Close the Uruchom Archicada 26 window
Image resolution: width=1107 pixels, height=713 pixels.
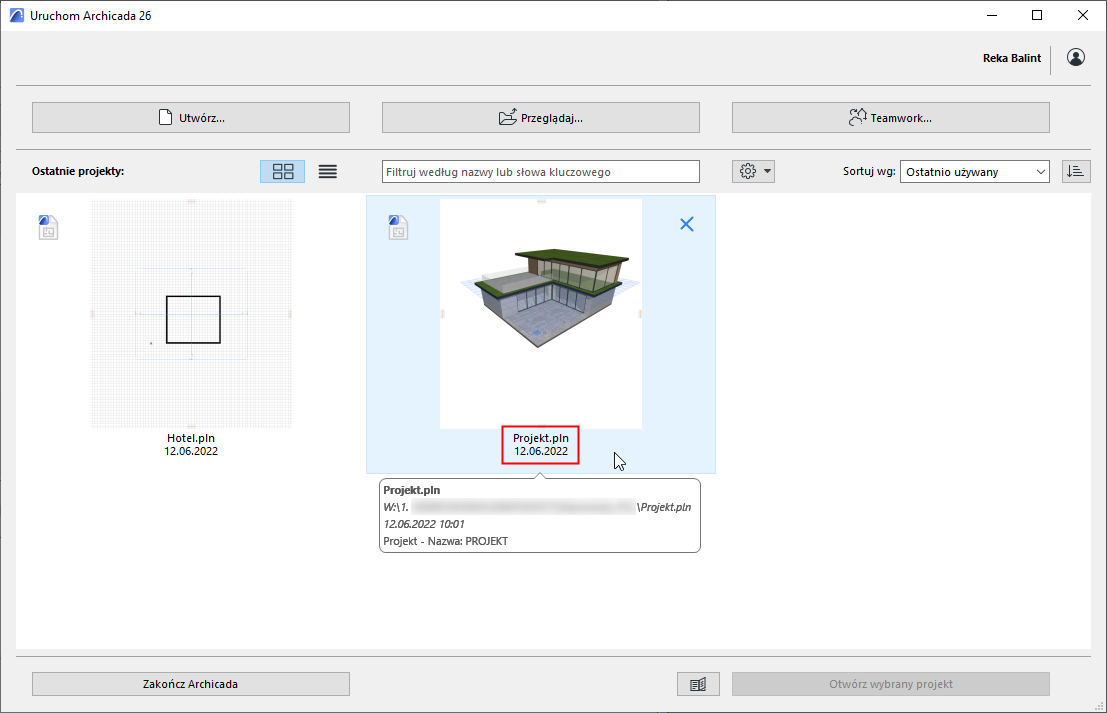[x=1083, y=16]
